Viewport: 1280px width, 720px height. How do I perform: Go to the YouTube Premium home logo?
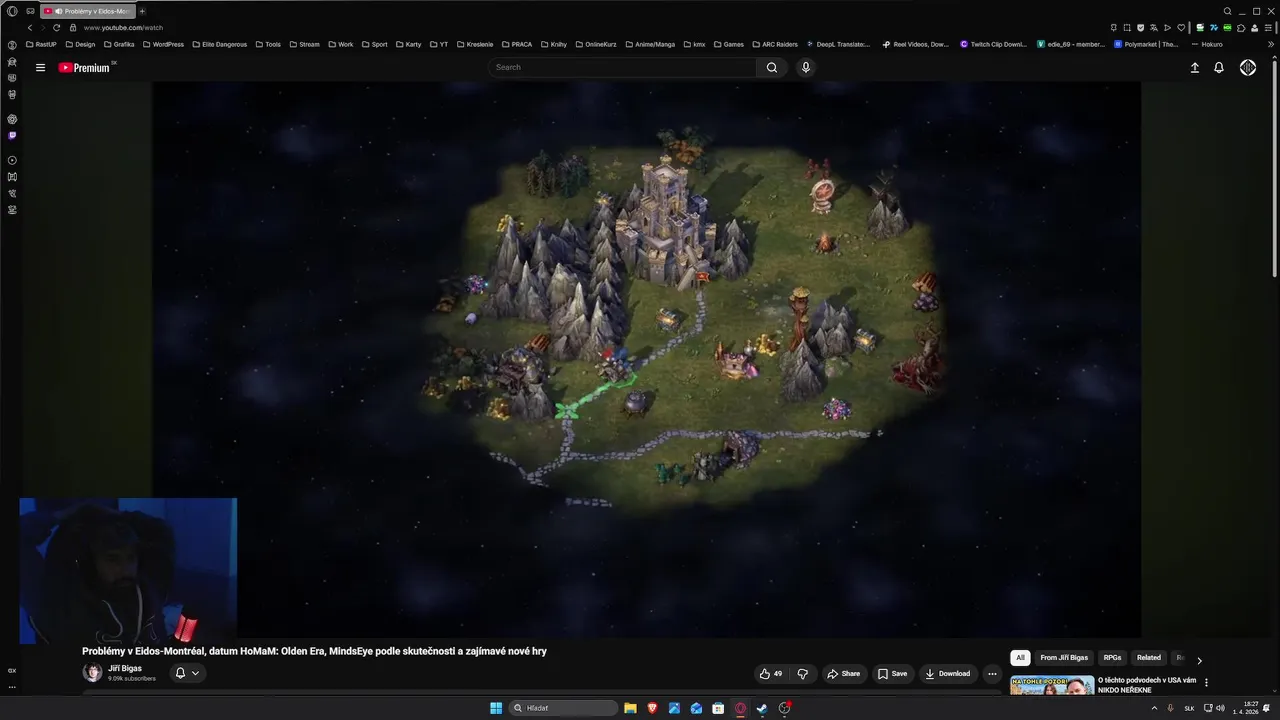coord(84,68)
